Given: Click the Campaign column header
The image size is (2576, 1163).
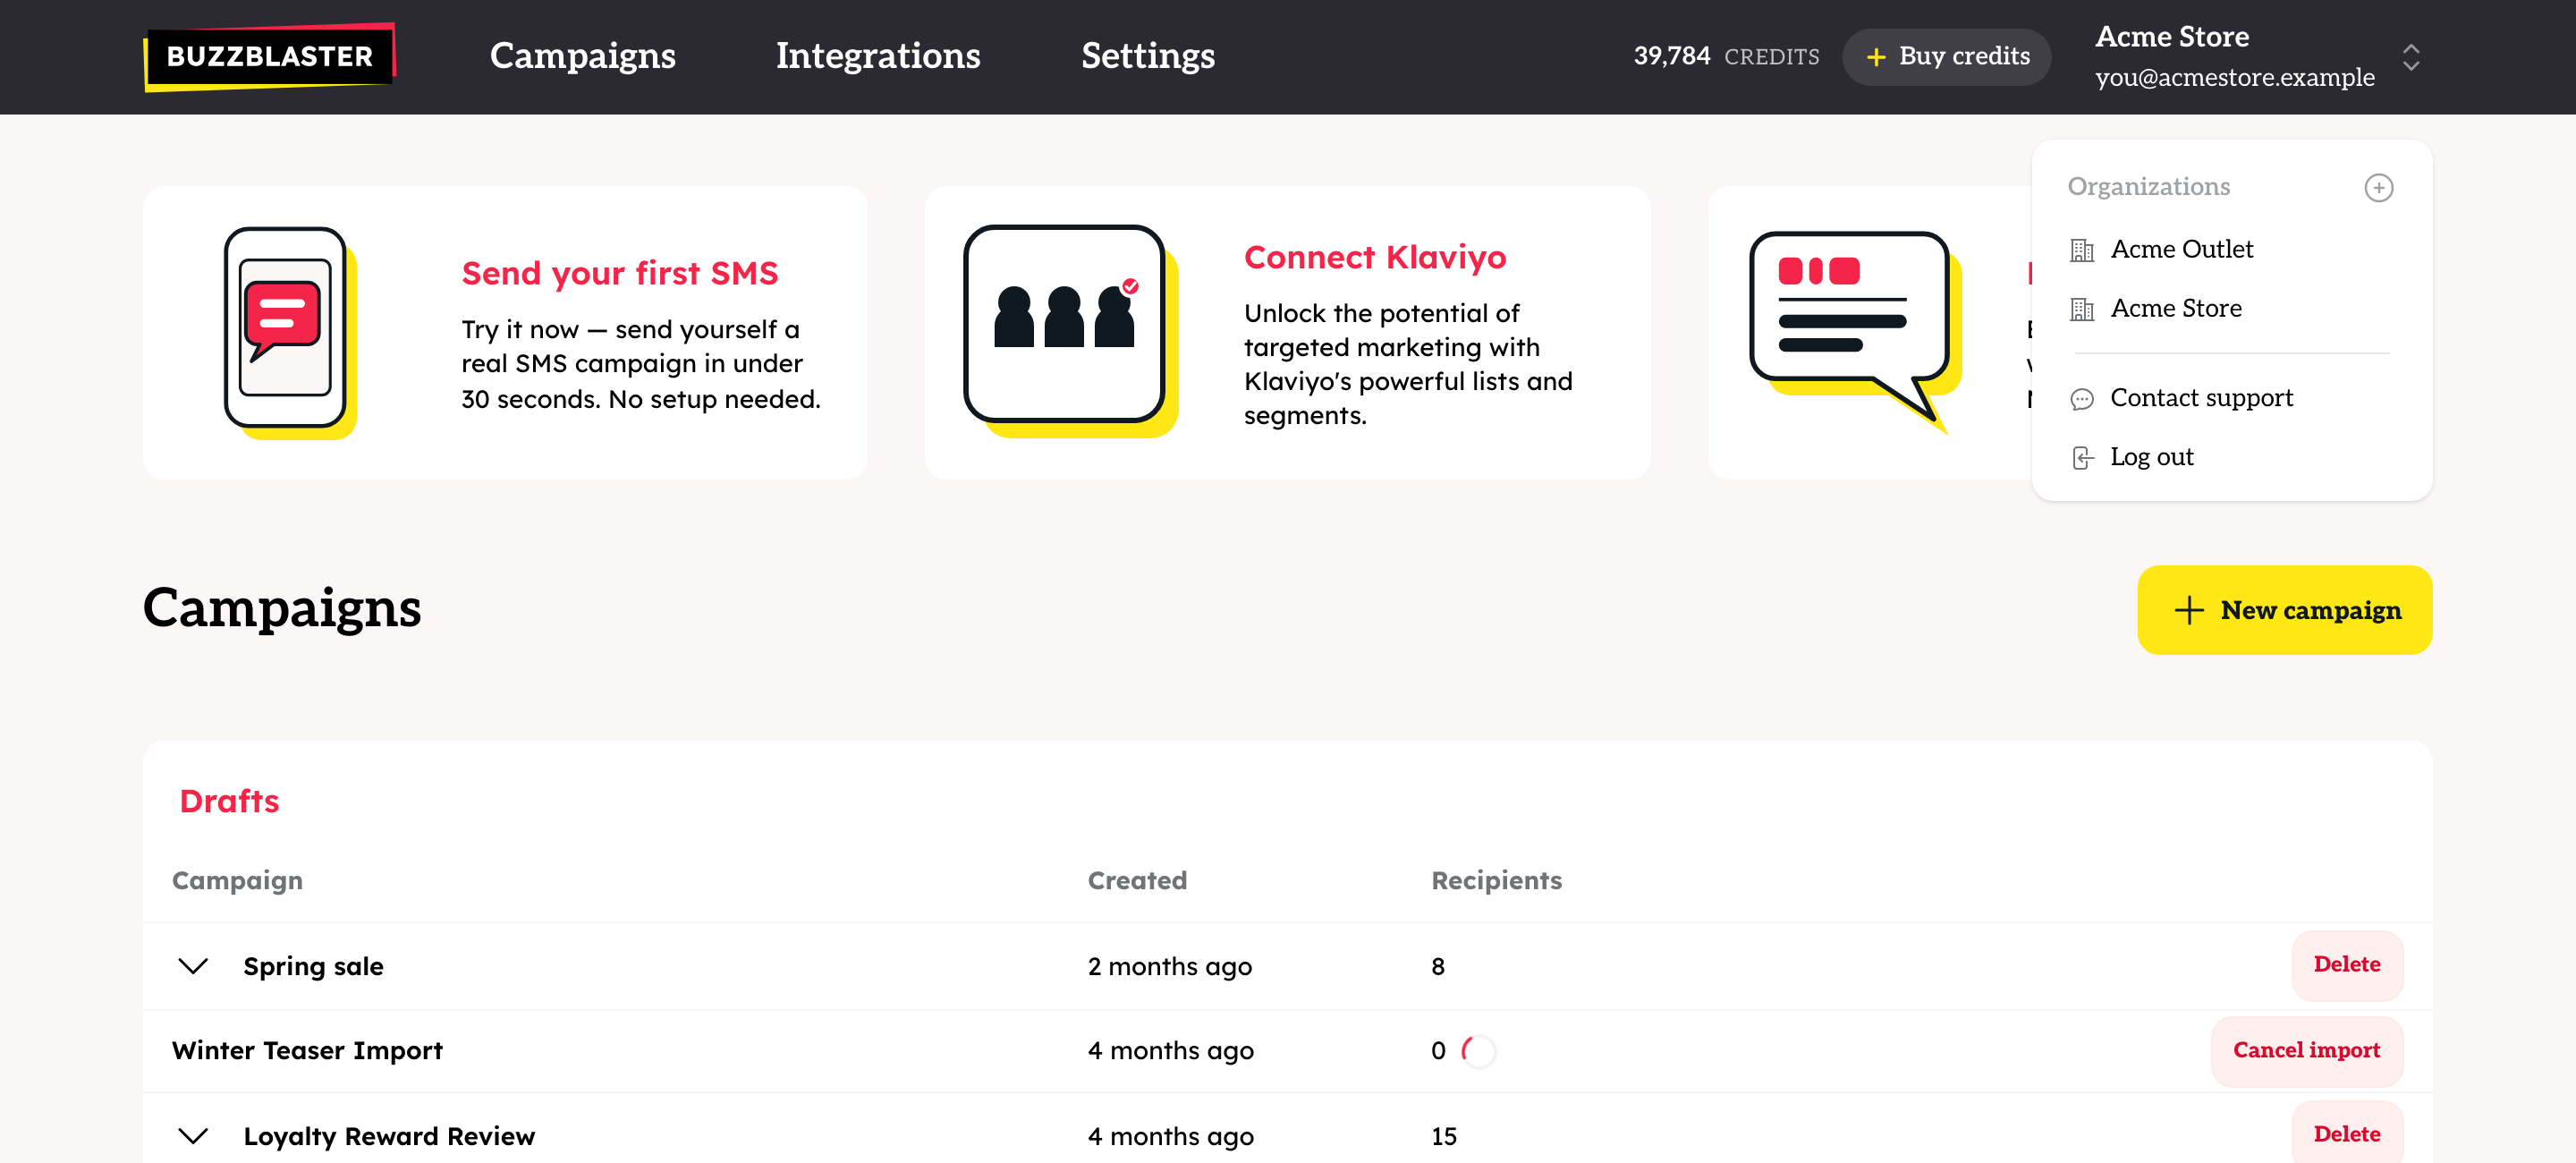Looking at the screenshot, I should (237, 880).
